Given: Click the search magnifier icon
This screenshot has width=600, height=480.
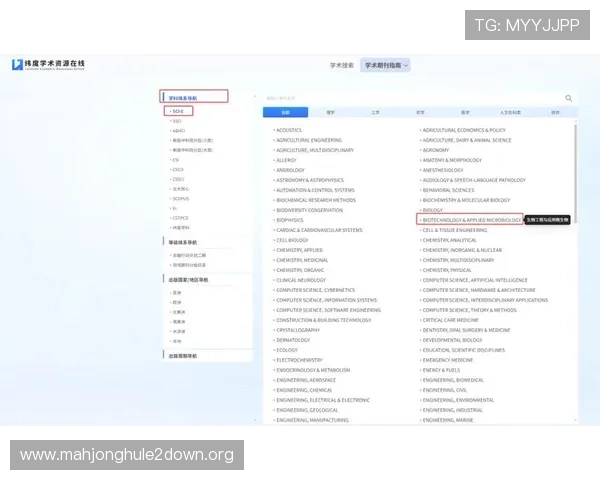Looking at the screenshot, I should [x=569, y=98].
